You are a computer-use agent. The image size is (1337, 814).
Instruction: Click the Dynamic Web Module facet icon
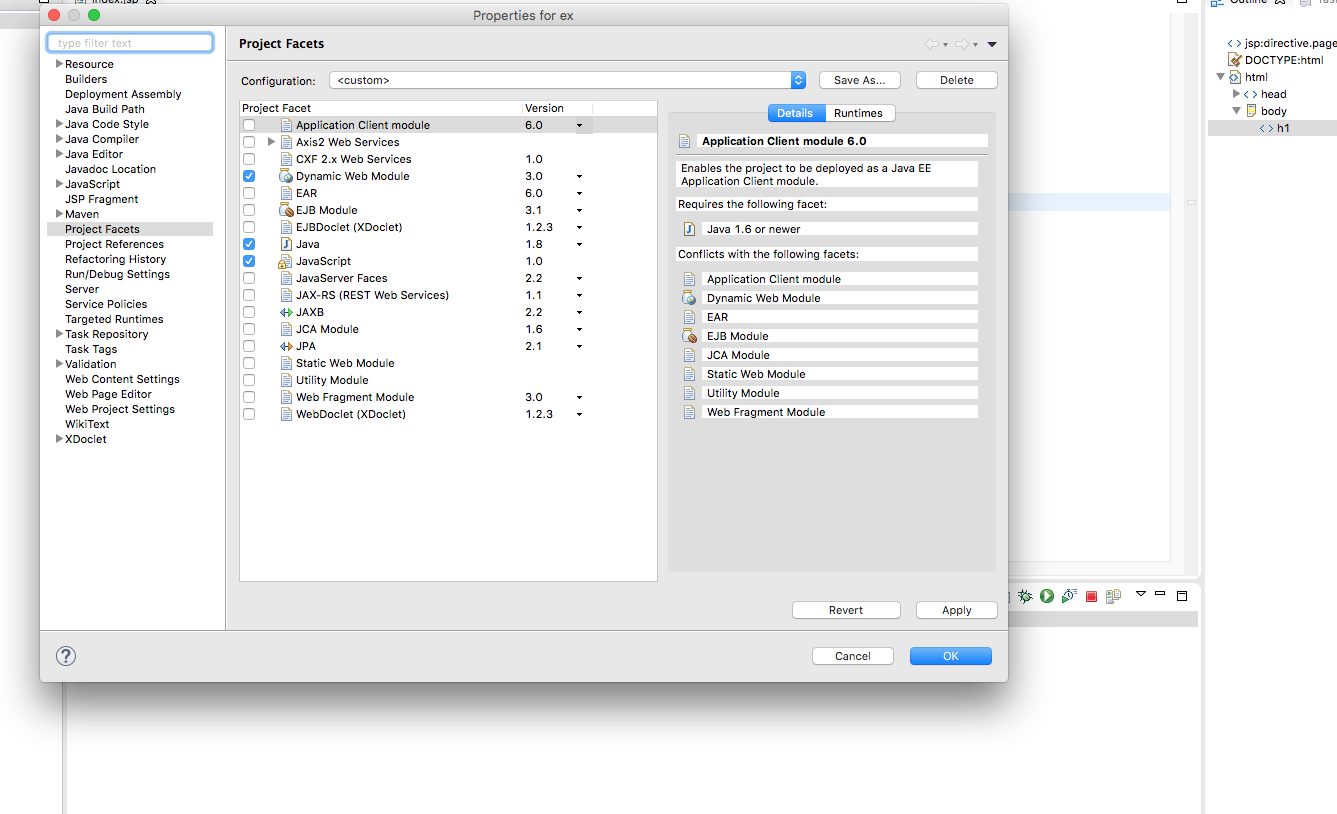click(x=286, y=176)
